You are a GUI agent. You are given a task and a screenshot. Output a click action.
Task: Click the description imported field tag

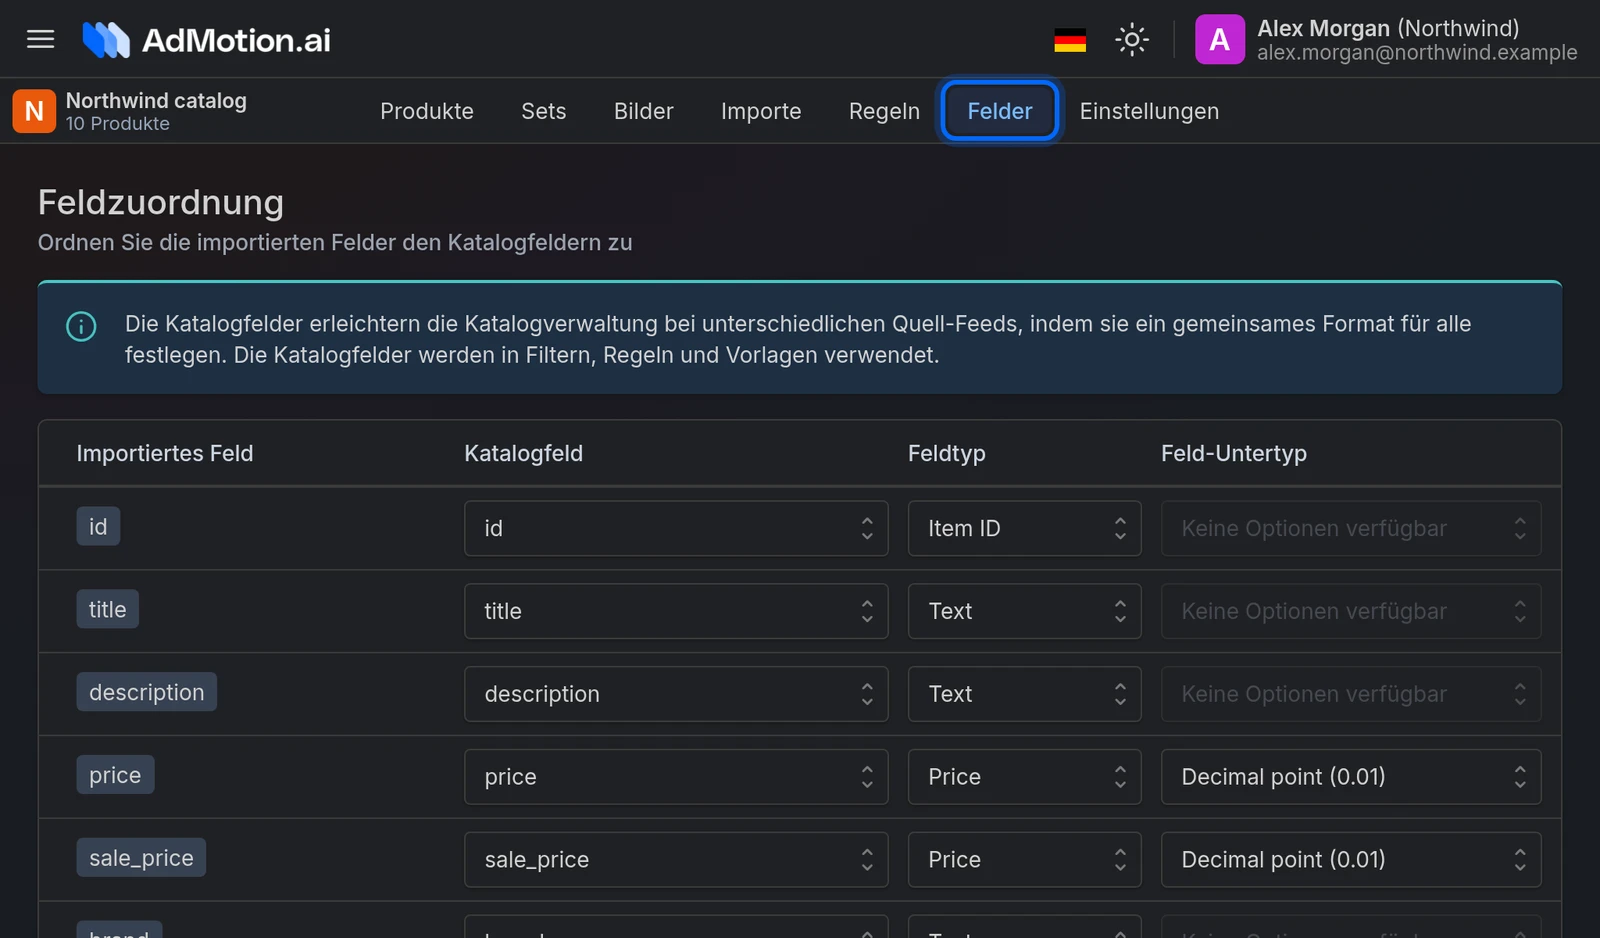pos(146,692)
